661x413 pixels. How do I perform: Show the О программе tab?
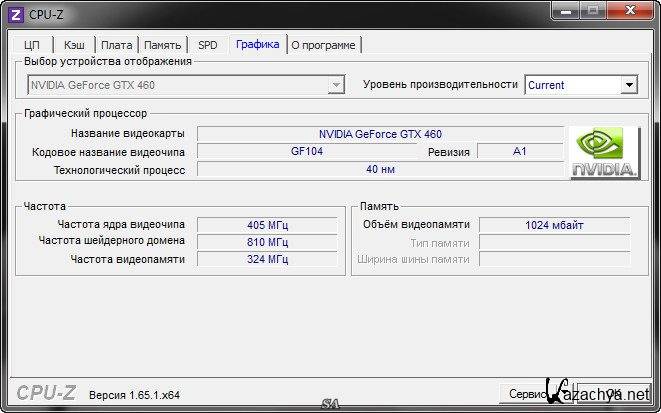click(x=324, y=45)
